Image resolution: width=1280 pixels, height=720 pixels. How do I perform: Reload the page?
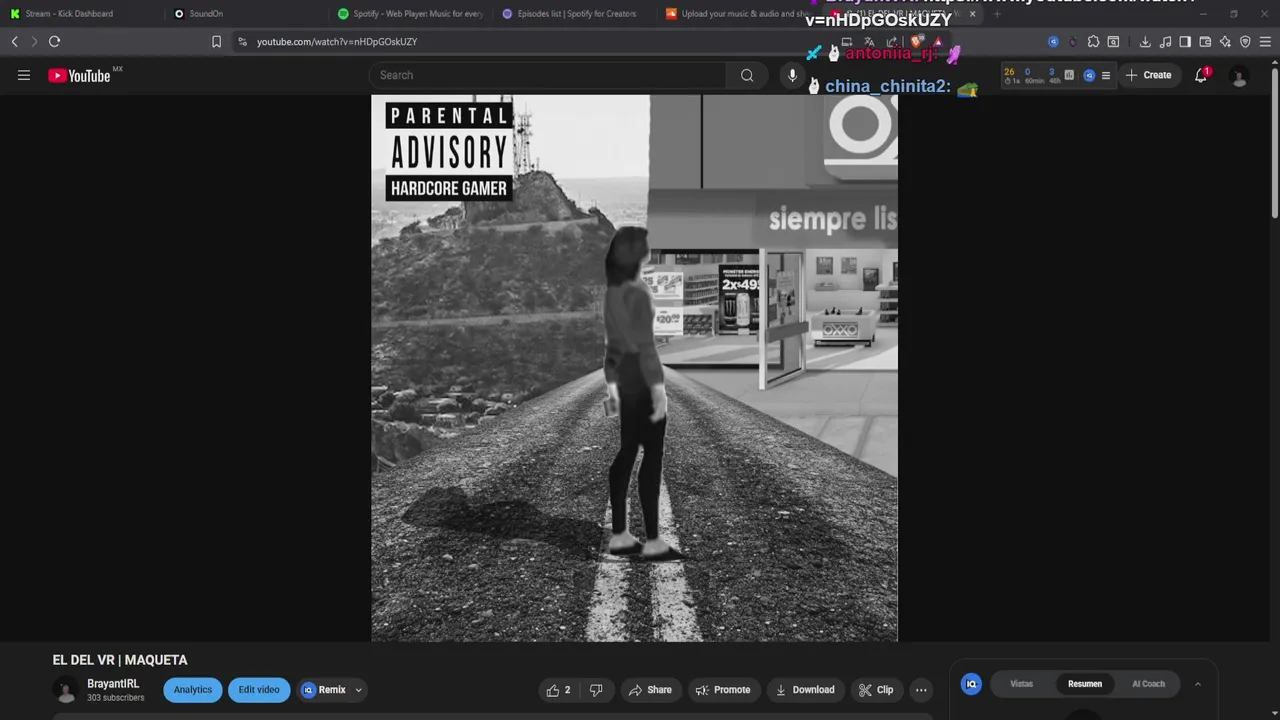click(x=54, y=42)
